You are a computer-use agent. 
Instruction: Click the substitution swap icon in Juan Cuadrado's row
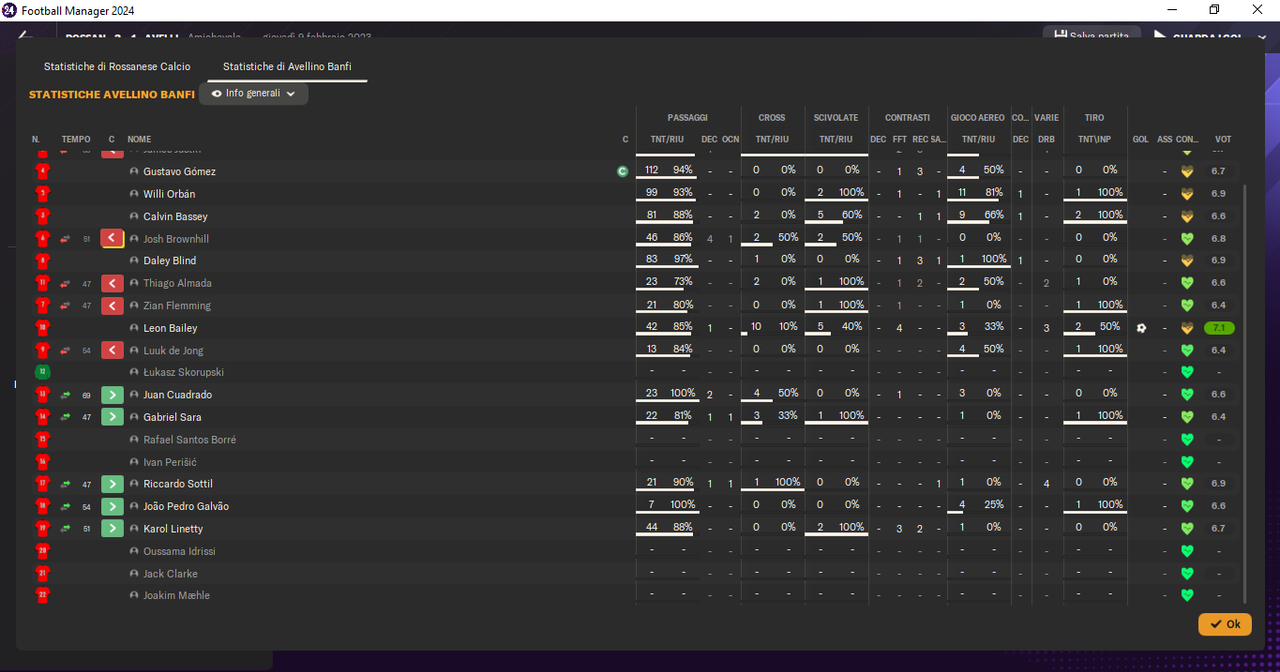tap(65, 395)
